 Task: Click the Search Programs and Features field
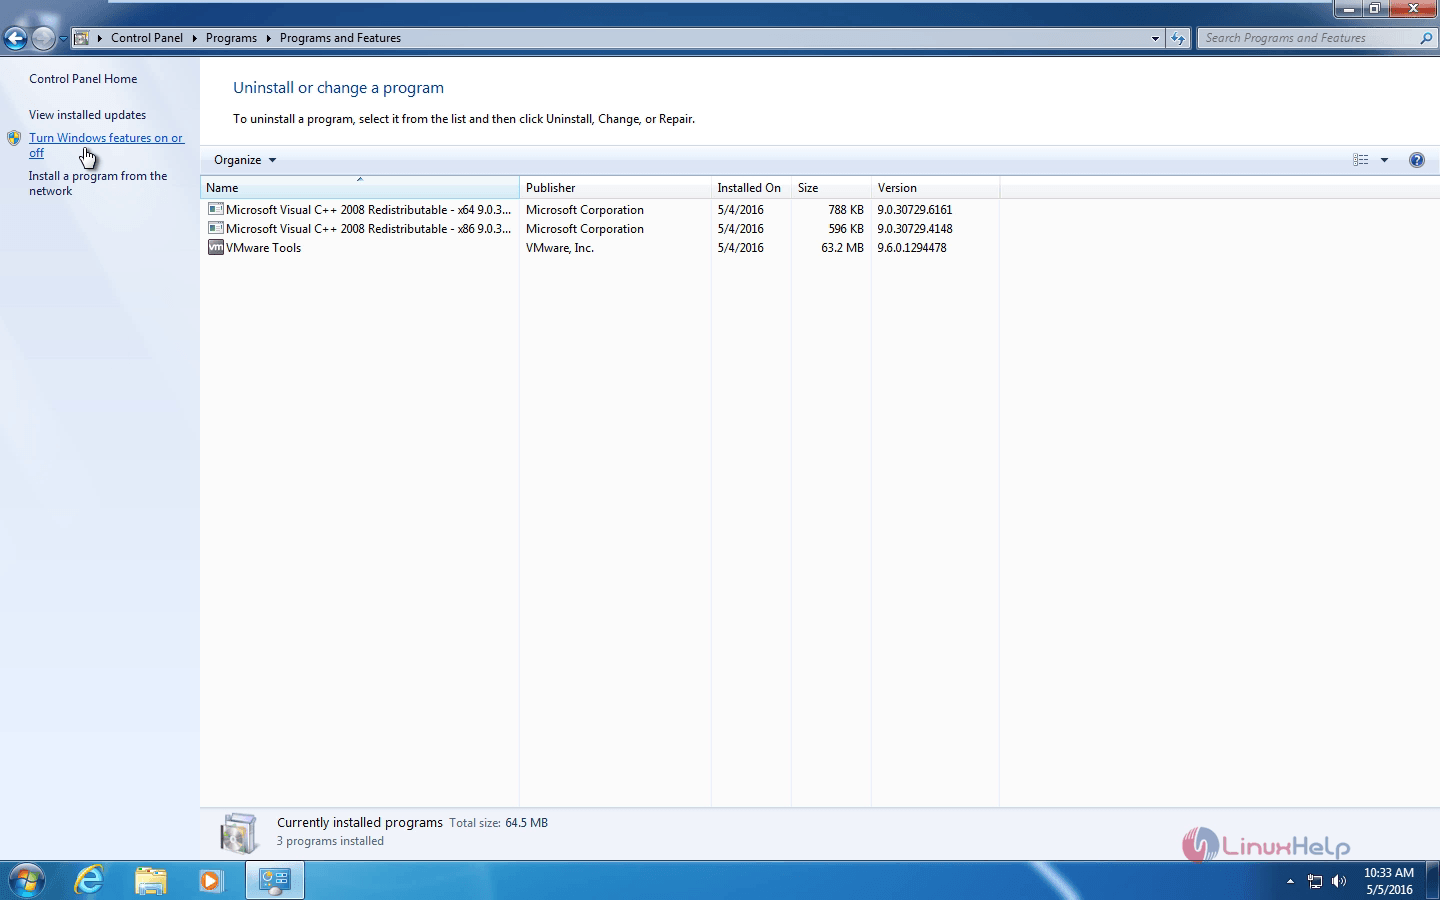click(x=1307, y=38)
